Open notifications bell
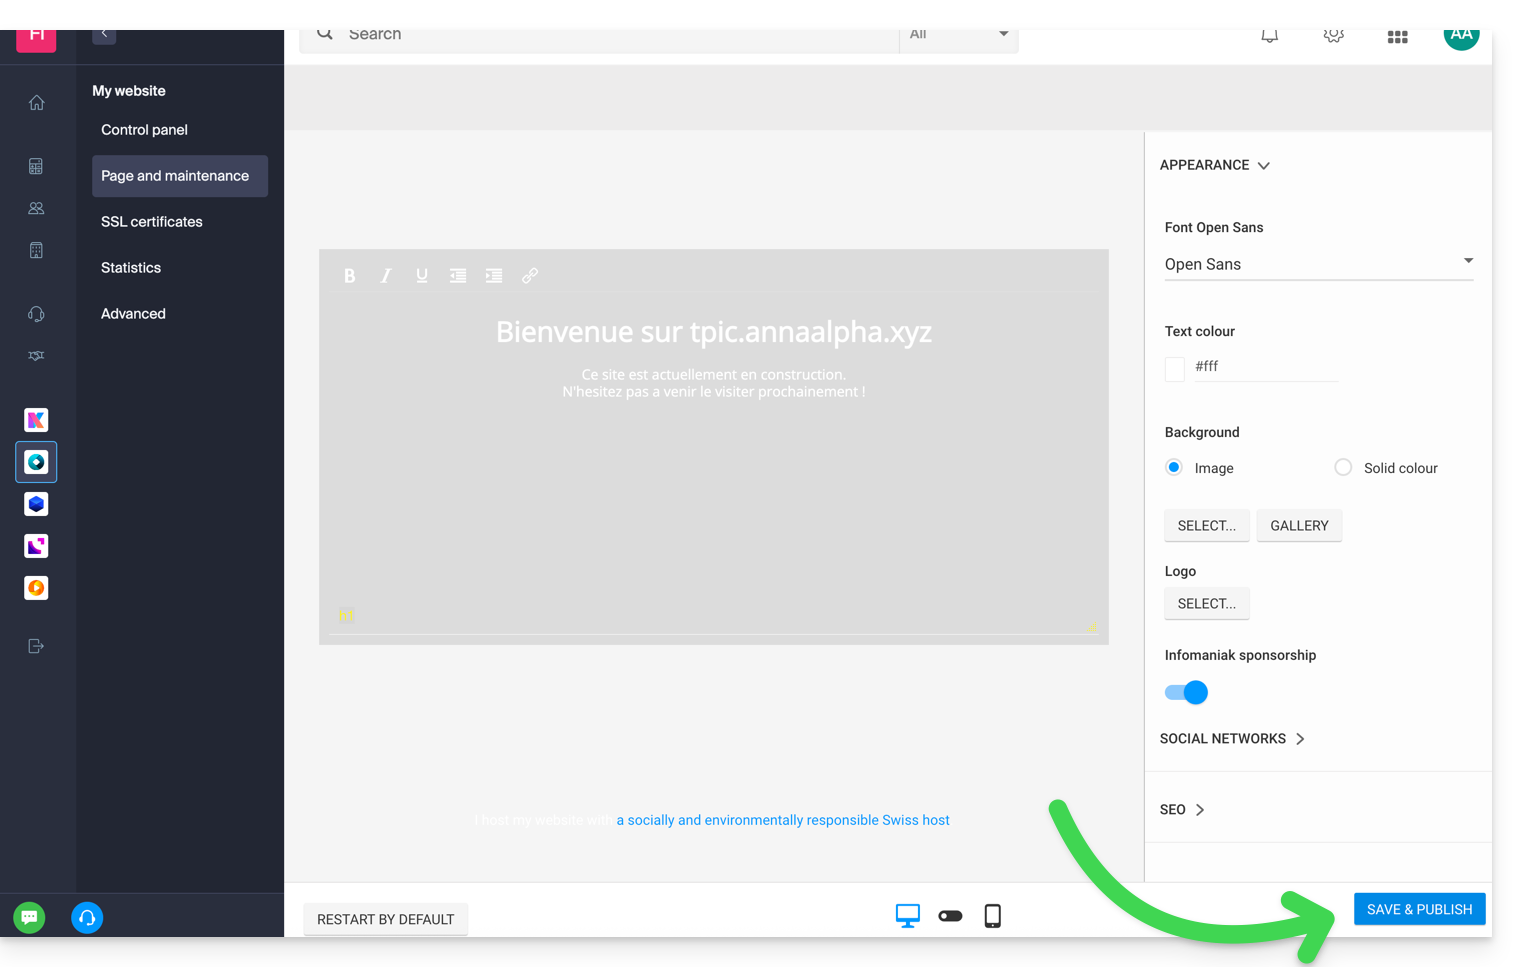 1269,36
